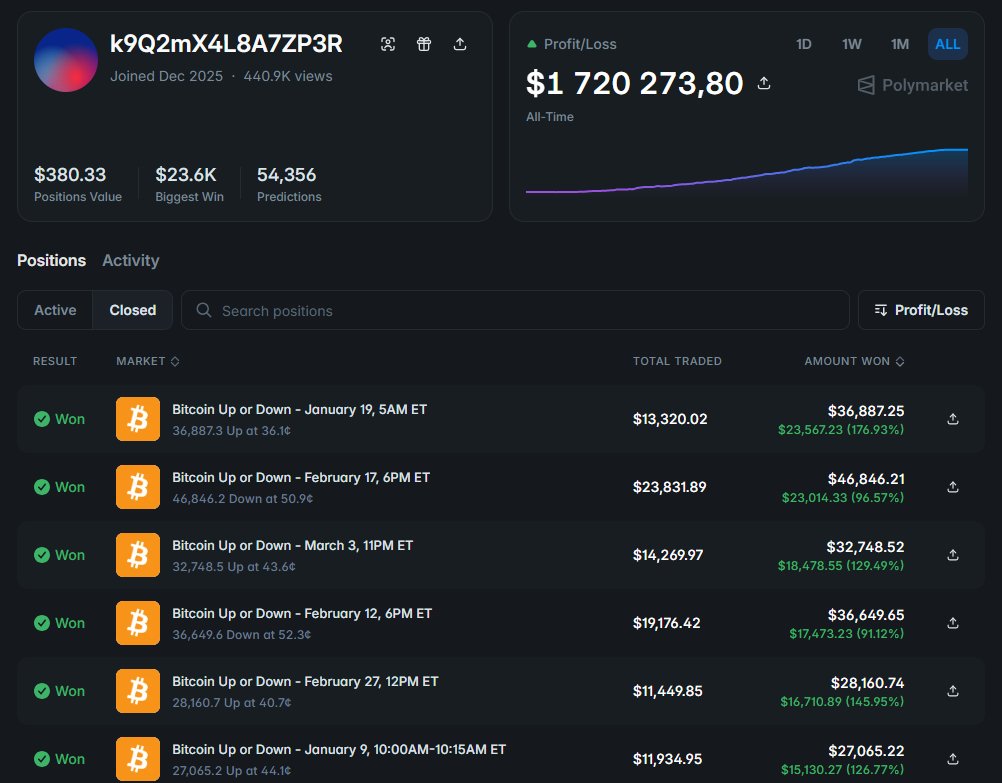Share the March 3, 11PM ET position
The height and width of the screenshot is (783, 1002).
[953, 555]
